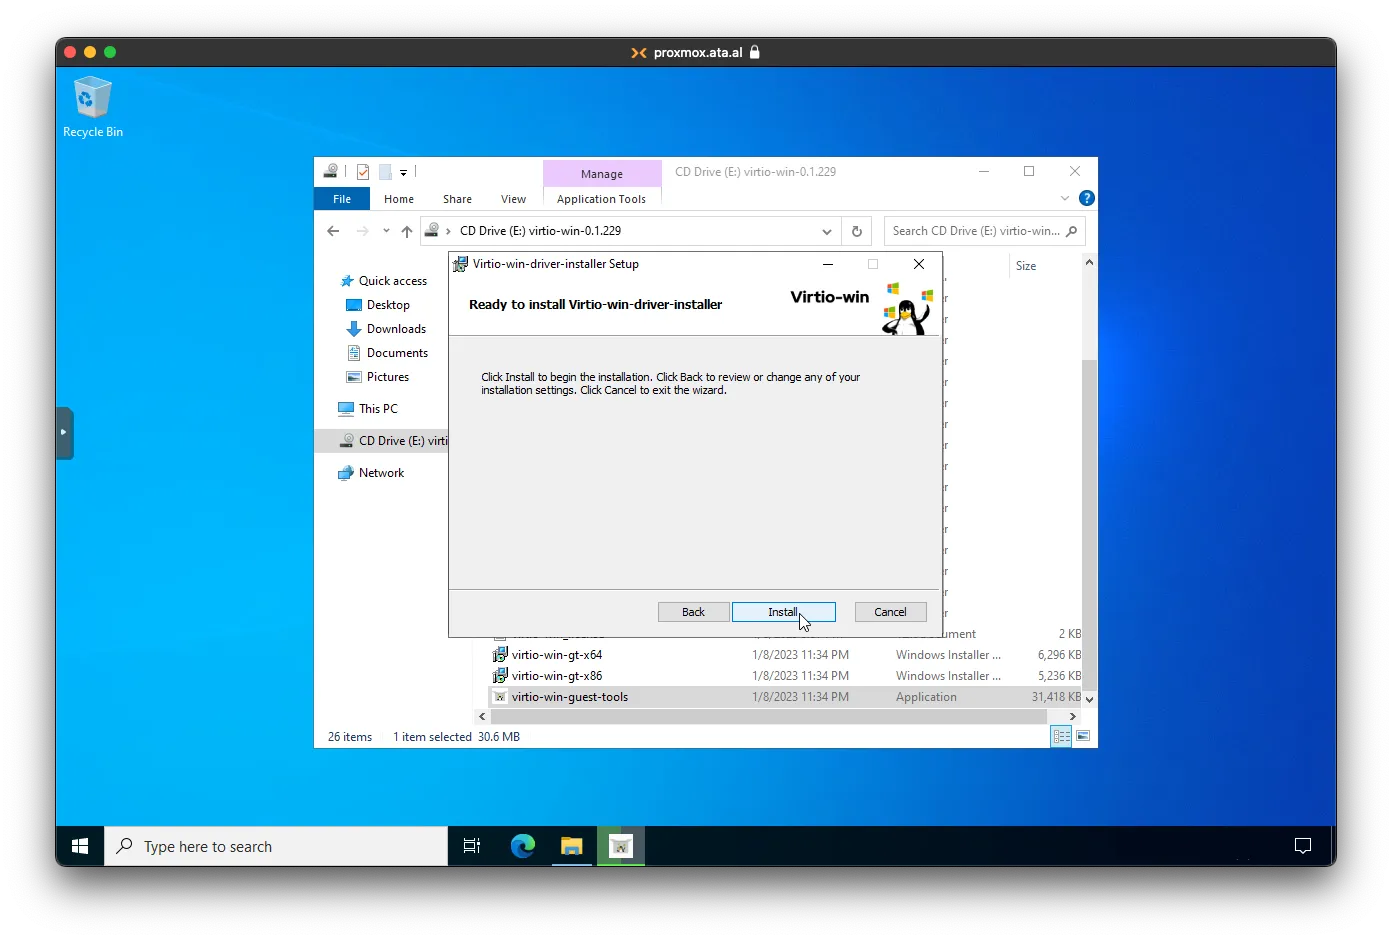This screenshot has width=1392, height=940.
Task: Expand the address bar history dropdown
Action: pyautogui.click(x=827, y=231)
